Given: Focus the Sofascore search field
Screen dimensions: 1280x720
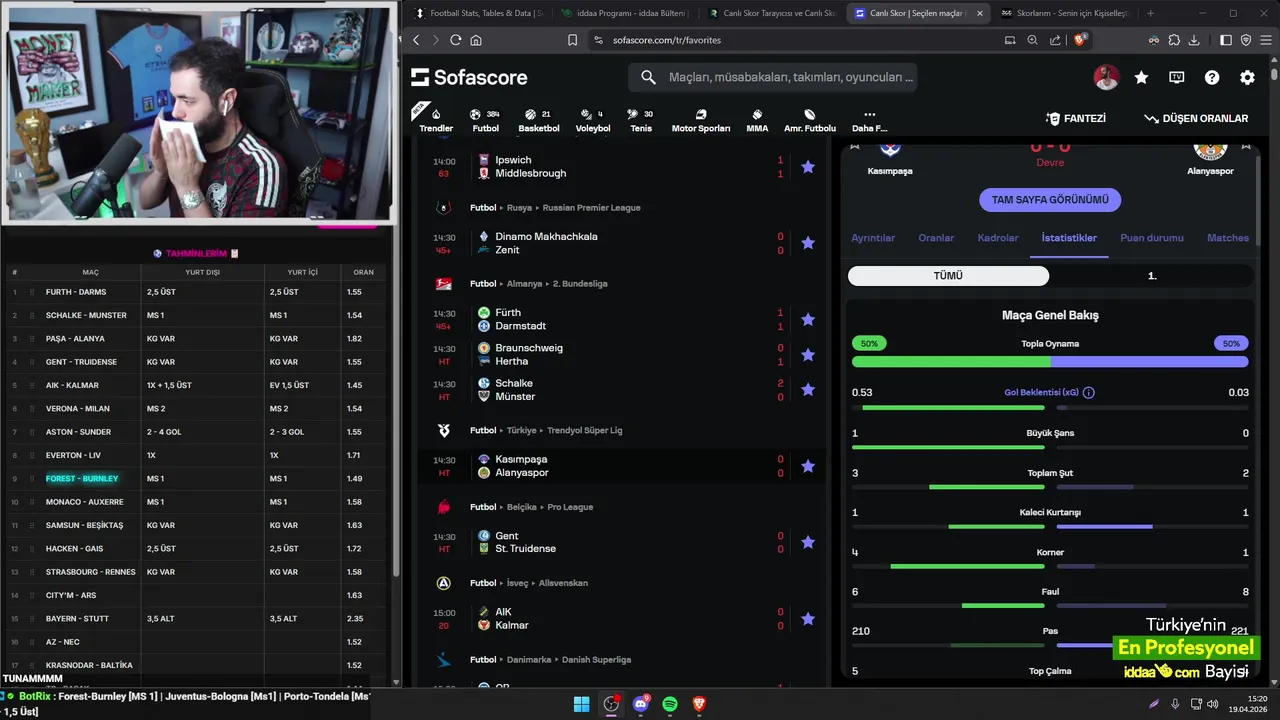Looking at the screenshot, I should point(772,77).
